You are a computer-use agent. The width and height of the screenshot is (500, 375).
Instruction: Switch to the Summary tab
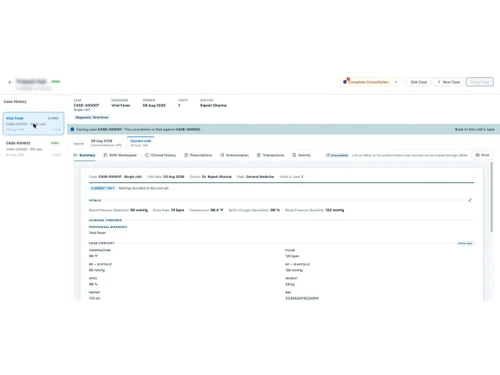84,155
